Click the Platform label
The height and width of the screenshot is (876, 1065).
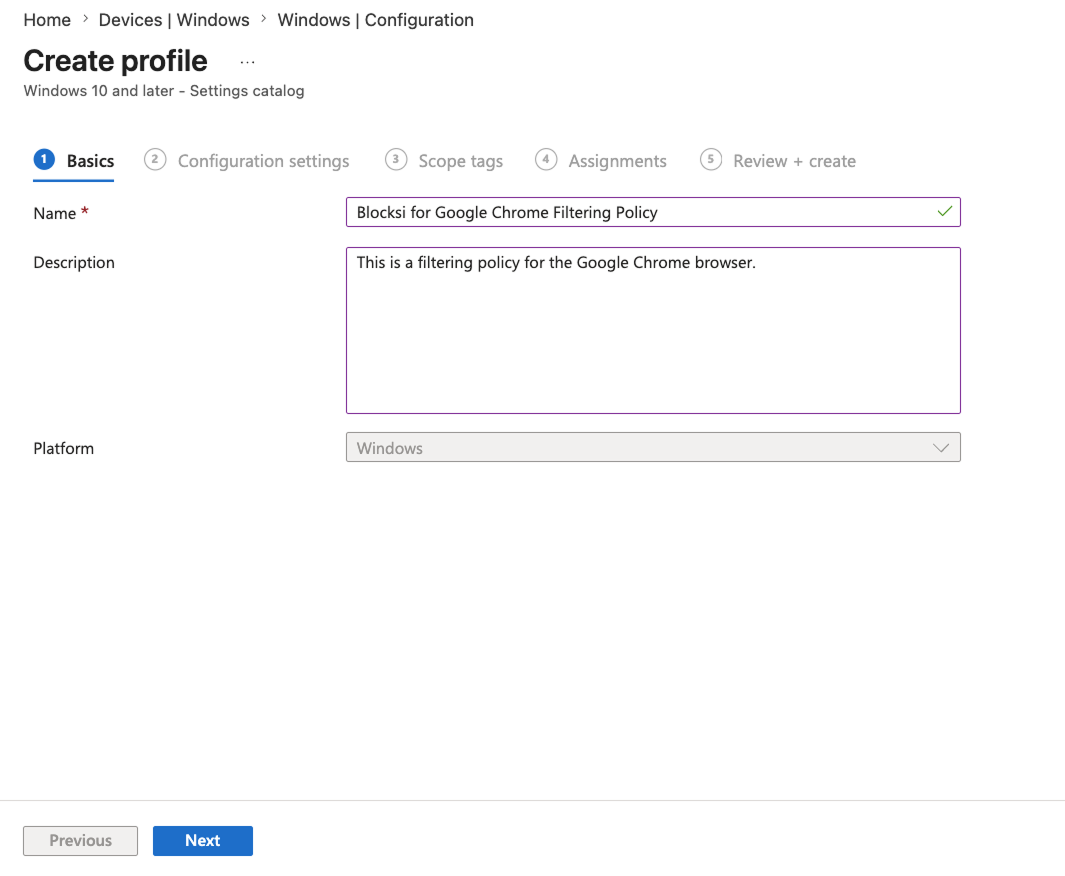[63, 448]
